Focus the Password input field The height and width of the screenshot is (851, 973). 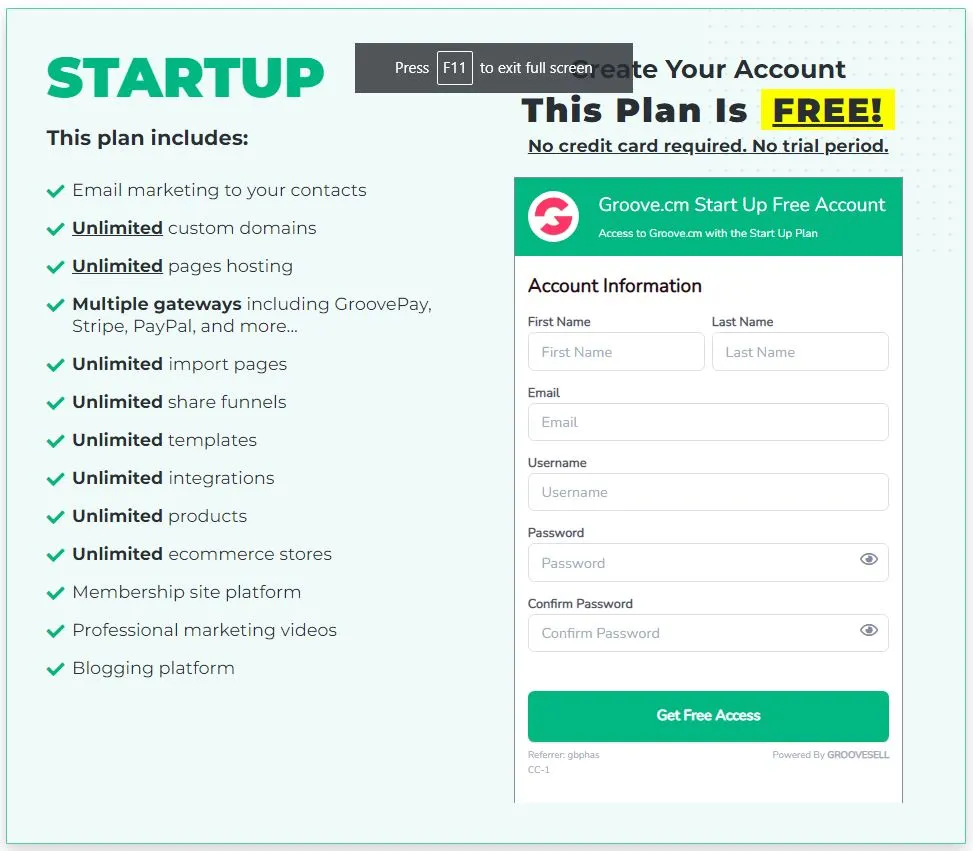(x=708, y=563)
